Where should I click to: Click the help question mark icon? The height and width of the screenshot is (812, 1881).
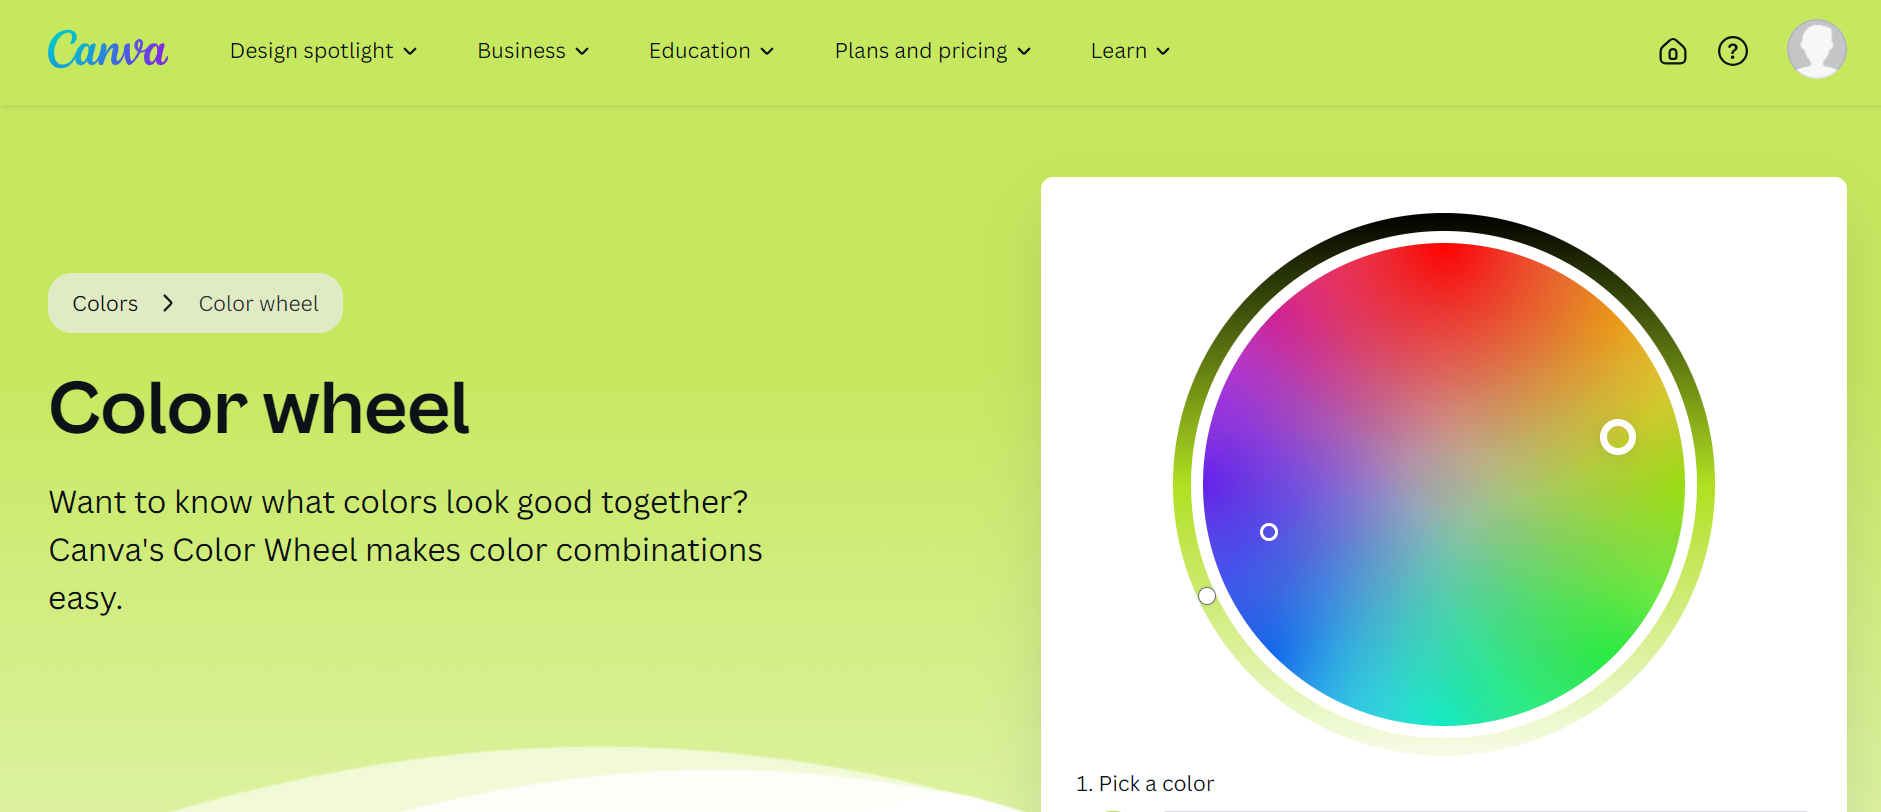(x=1733, y=51)
